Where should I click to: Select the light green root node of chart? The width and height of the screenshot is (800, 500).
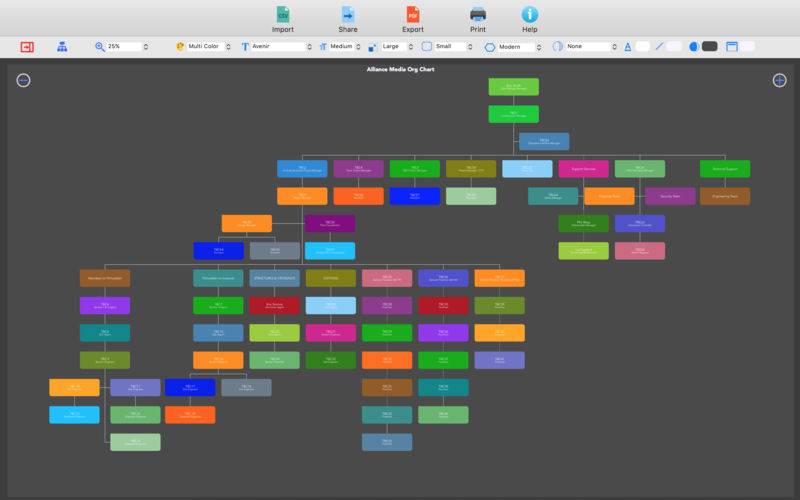[514, 87]
